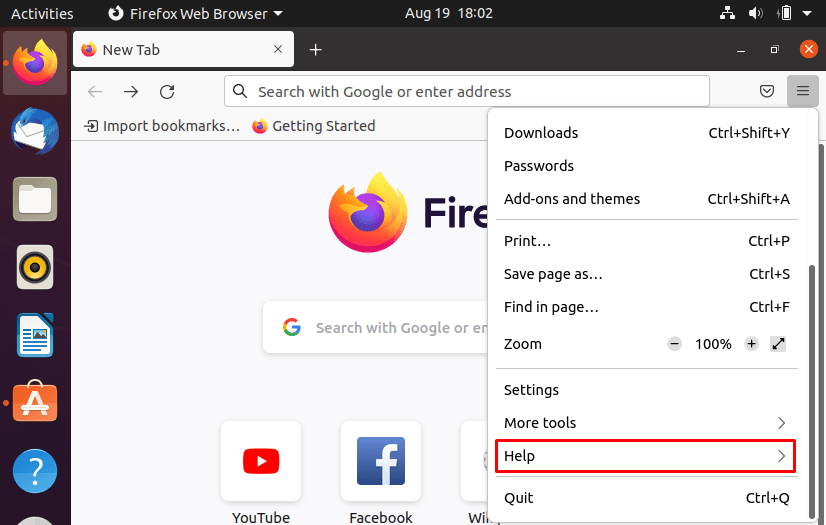
Task: Open Add-ons and themes
Action: [646, 199]
